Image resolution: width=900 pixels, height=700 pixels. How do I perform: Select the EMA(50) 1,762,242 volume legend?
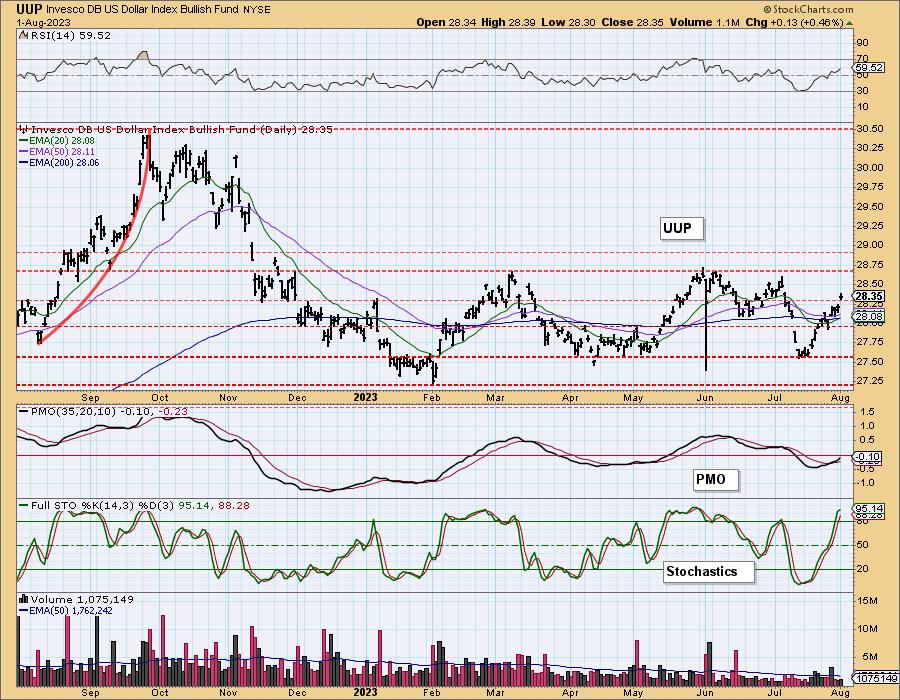[65, 610]
